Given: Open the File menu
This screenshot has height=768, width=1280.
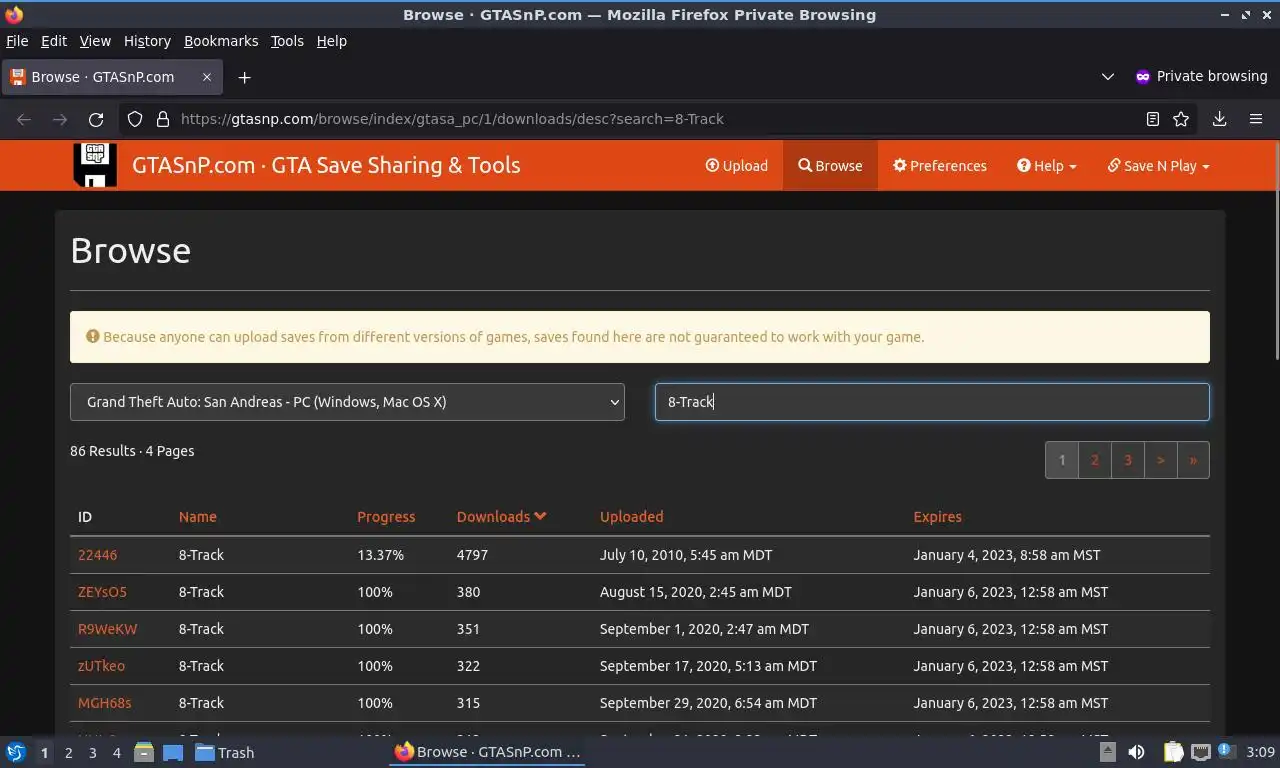Looking at the screenshot, I should (x=17, y=41).
